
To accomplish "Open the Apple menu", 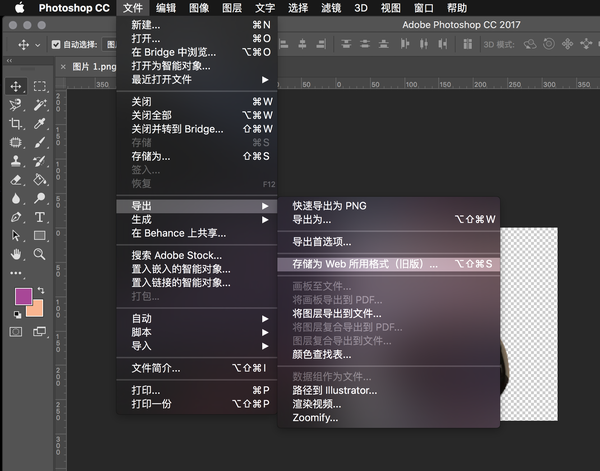I will tap(19, 8).
